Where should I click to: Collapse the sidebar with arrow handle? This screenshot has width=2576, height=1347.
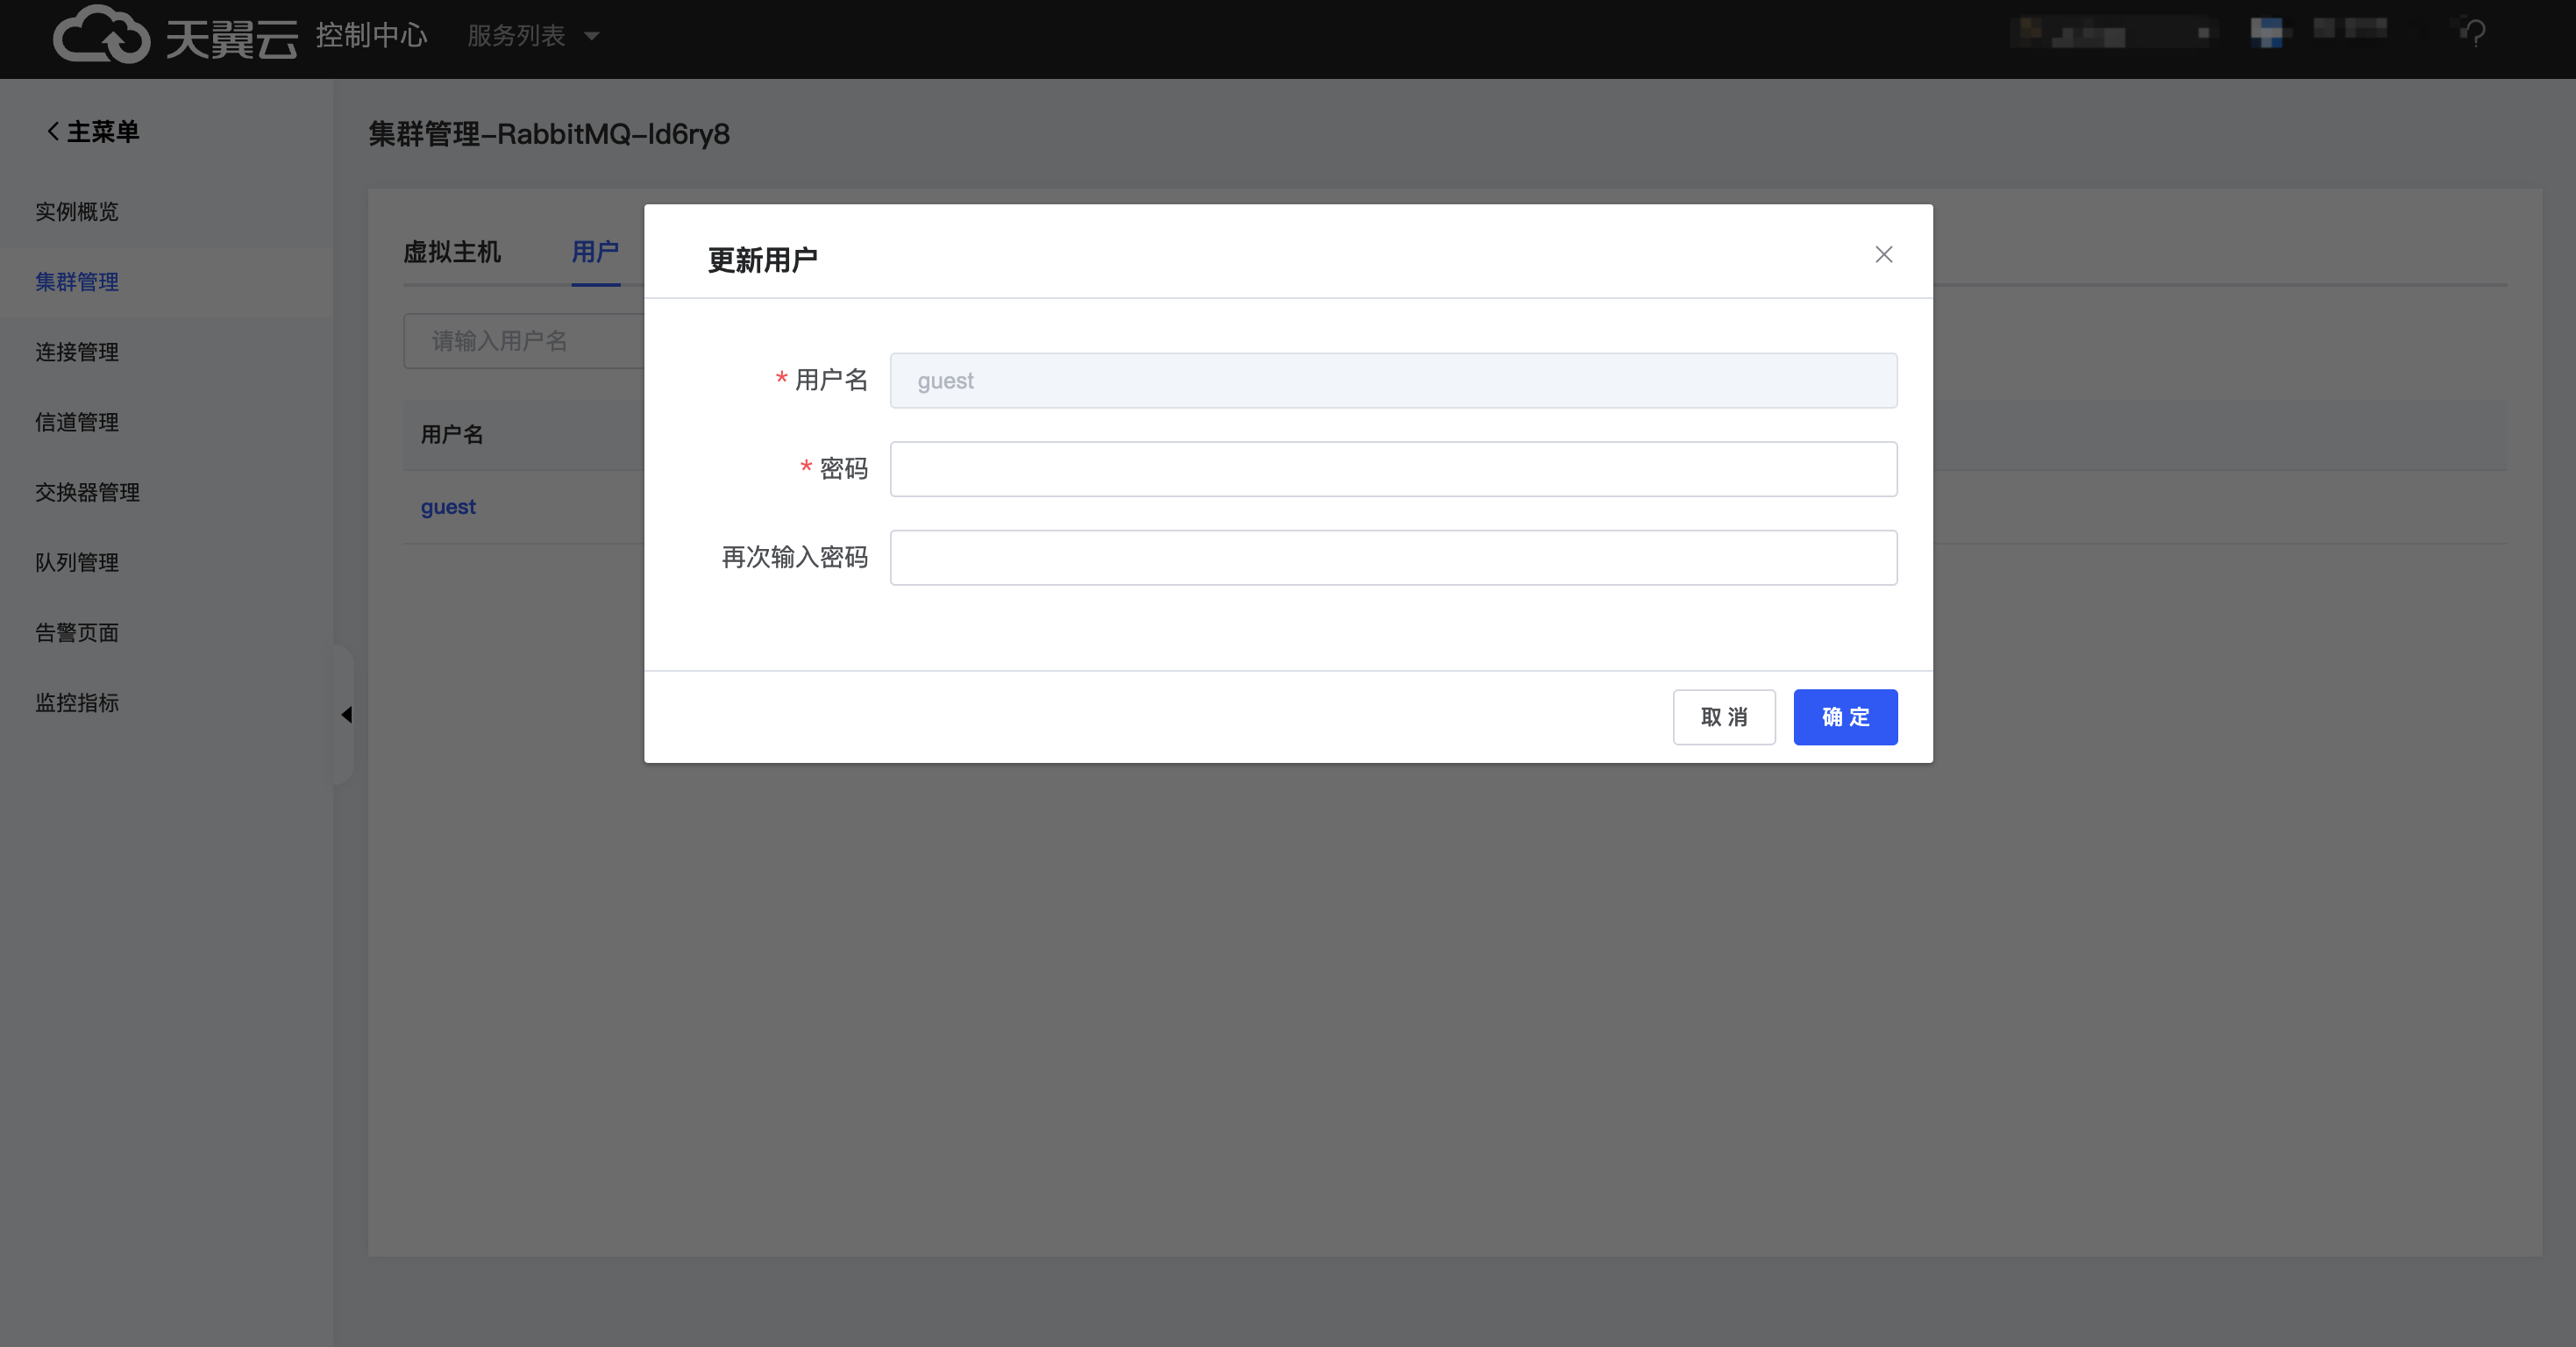pyautogui.click(x=346, y=714)
